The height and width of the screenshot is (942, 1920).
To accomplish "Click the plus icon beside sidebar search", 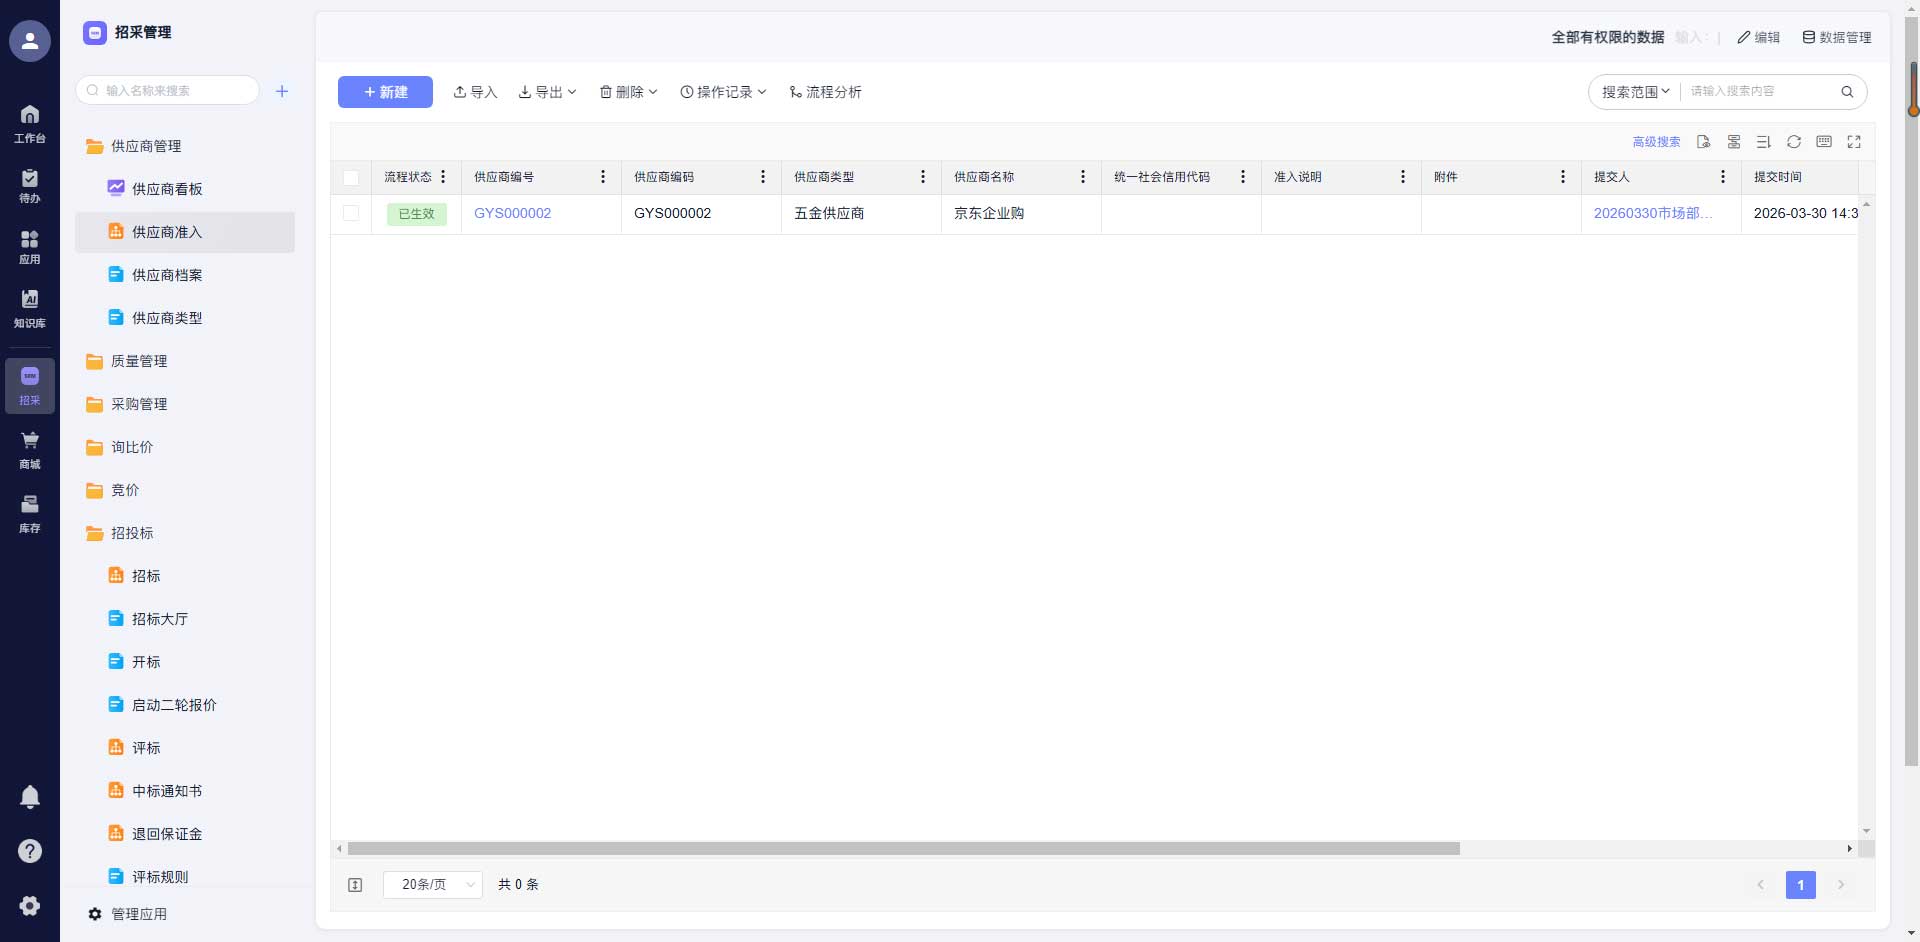I will pos(282,91).
